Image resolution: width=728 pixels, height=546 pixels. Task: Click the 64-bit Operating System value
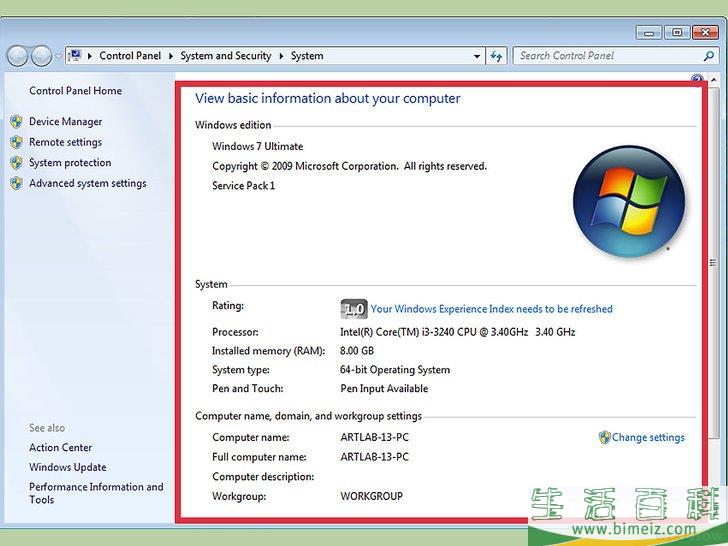[x=395, y=370]
